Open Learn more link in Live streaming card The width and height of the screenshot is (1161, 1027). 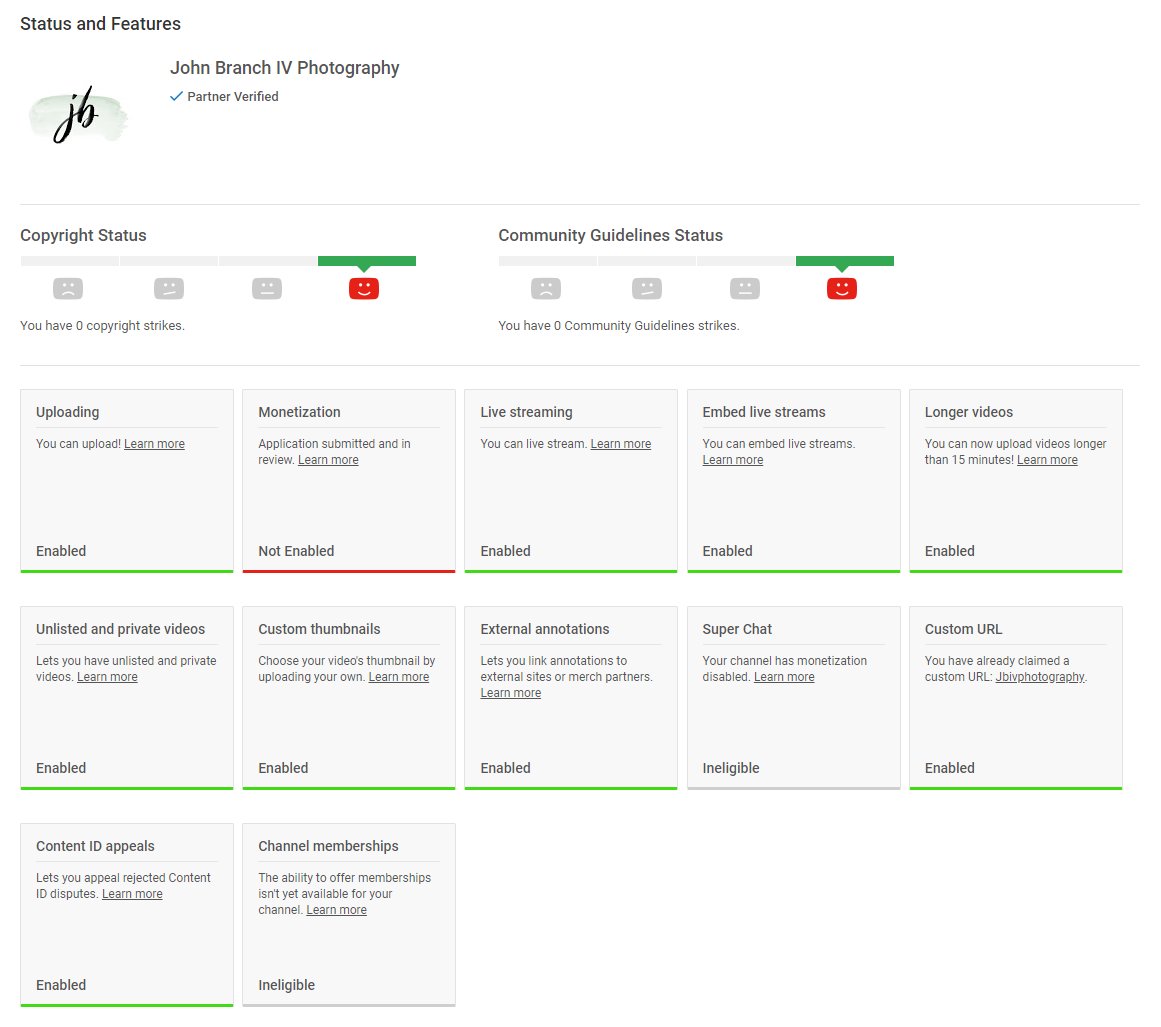620,444
